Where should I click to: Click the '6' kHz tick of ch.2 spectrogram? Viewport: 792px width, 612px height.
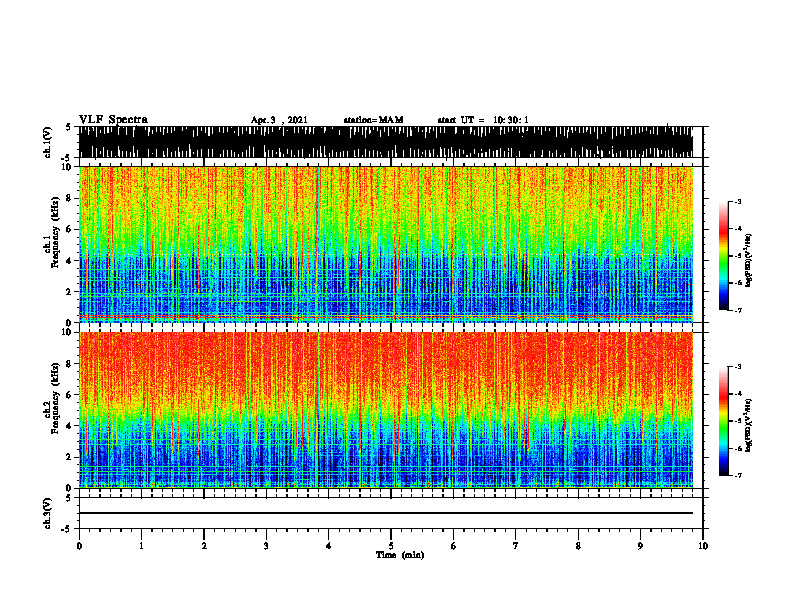click(x=69, y=395)
